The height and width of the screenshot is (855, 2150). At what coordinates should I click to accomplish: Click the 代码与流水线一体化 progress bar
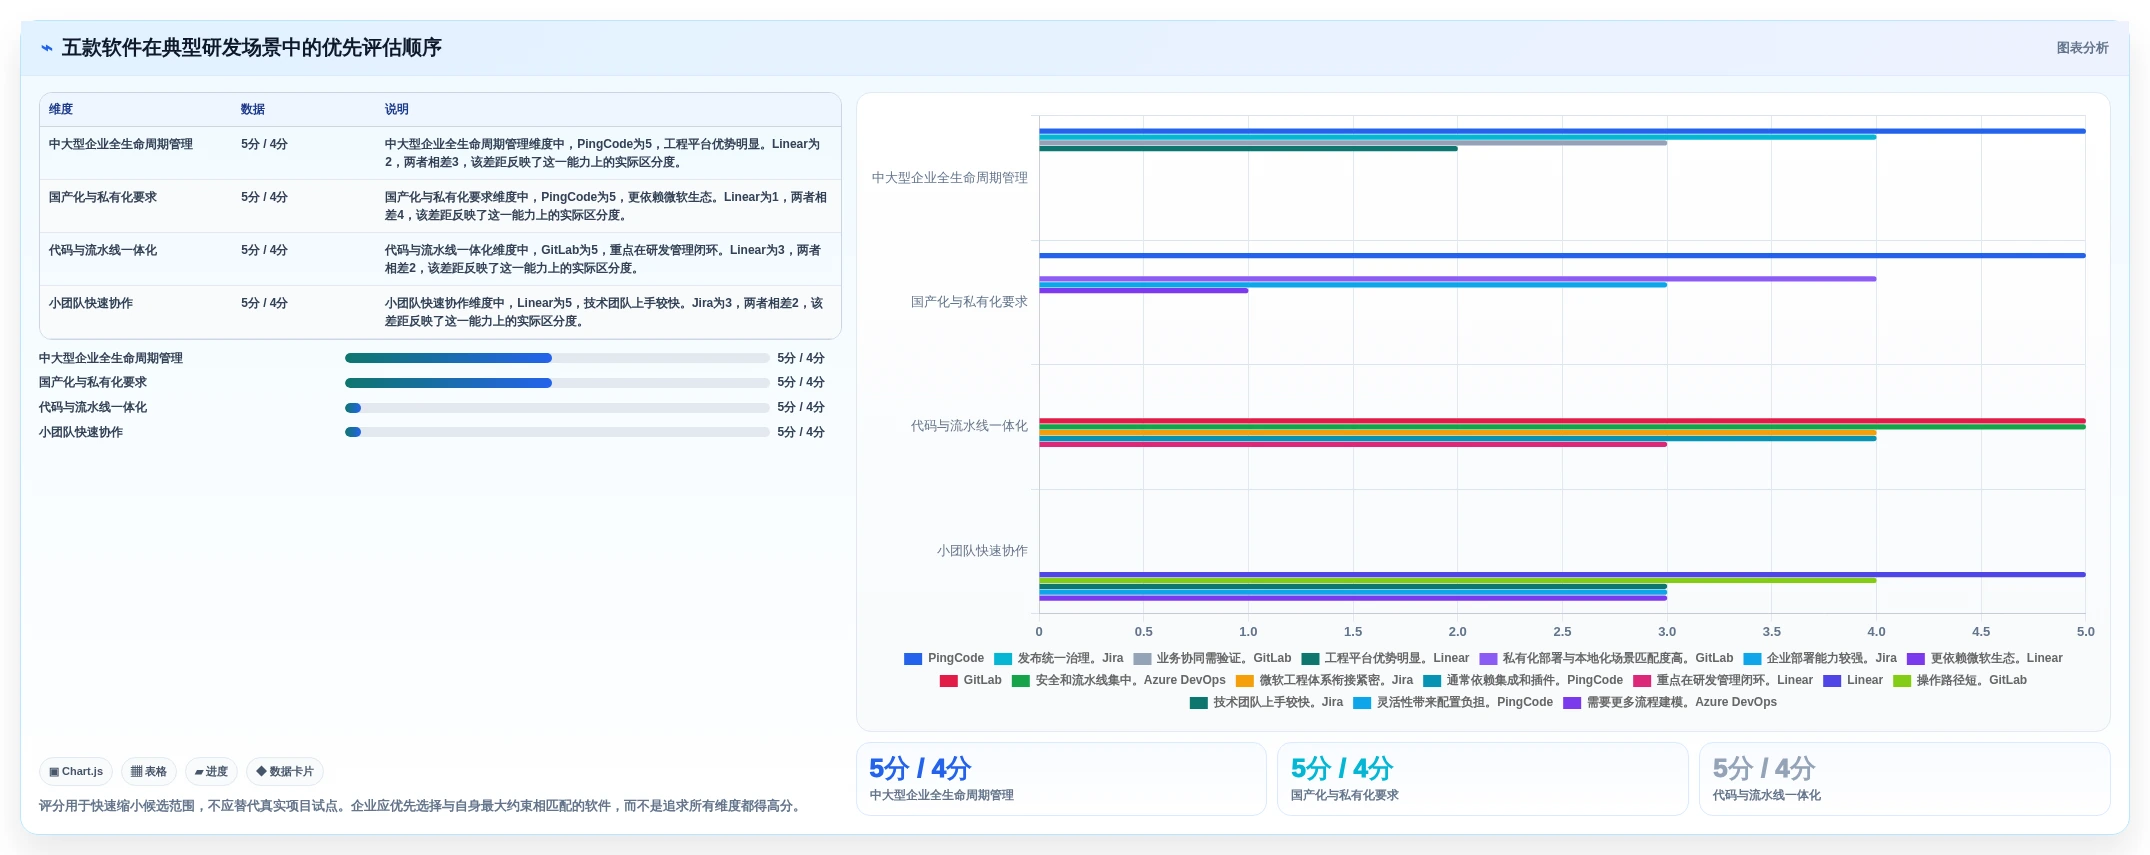557,408
